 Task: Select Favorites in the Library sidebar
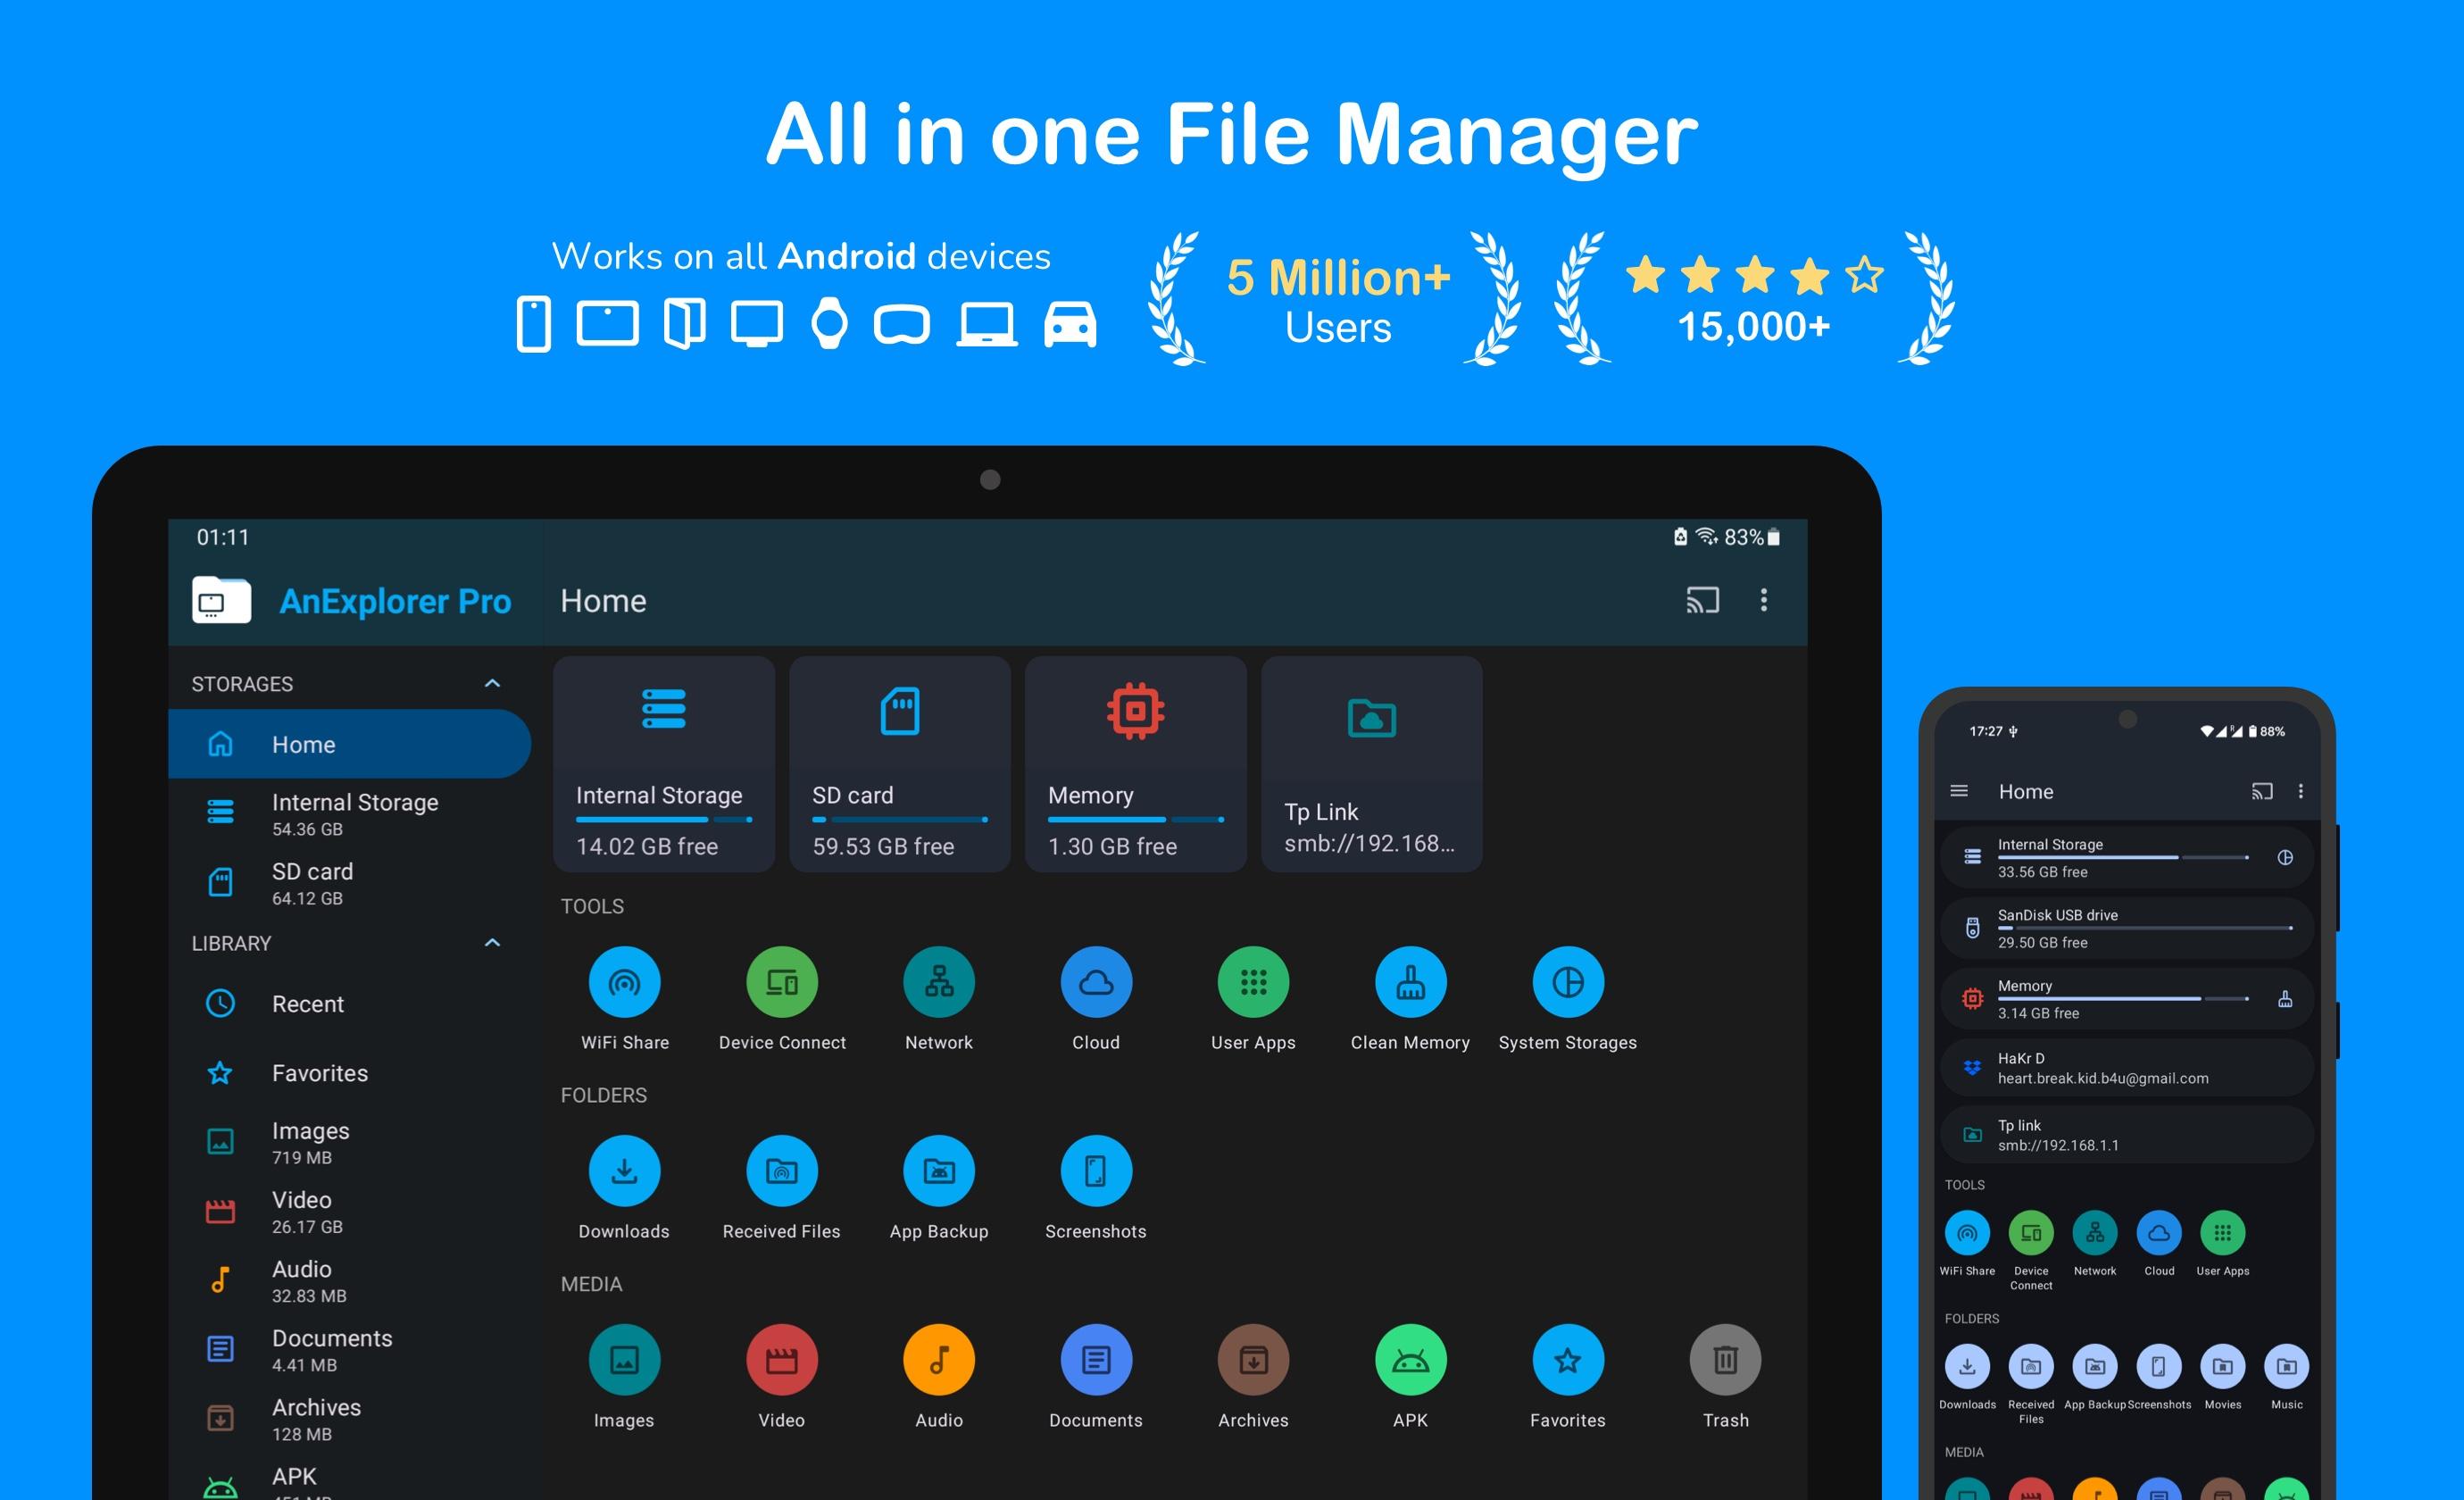coord(320,1073)
